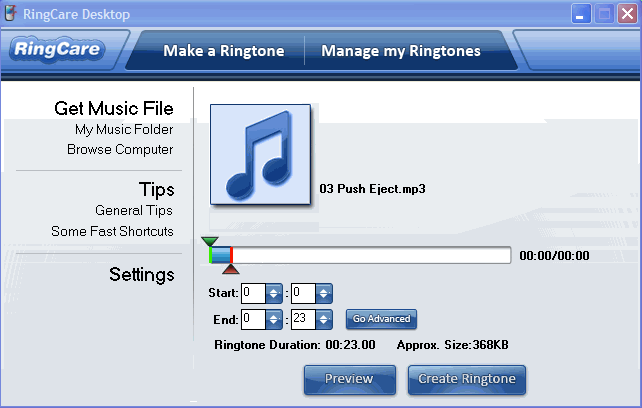642x408 pixels.
Task: Click the End seconds spinner arrows
Action: 323,320
